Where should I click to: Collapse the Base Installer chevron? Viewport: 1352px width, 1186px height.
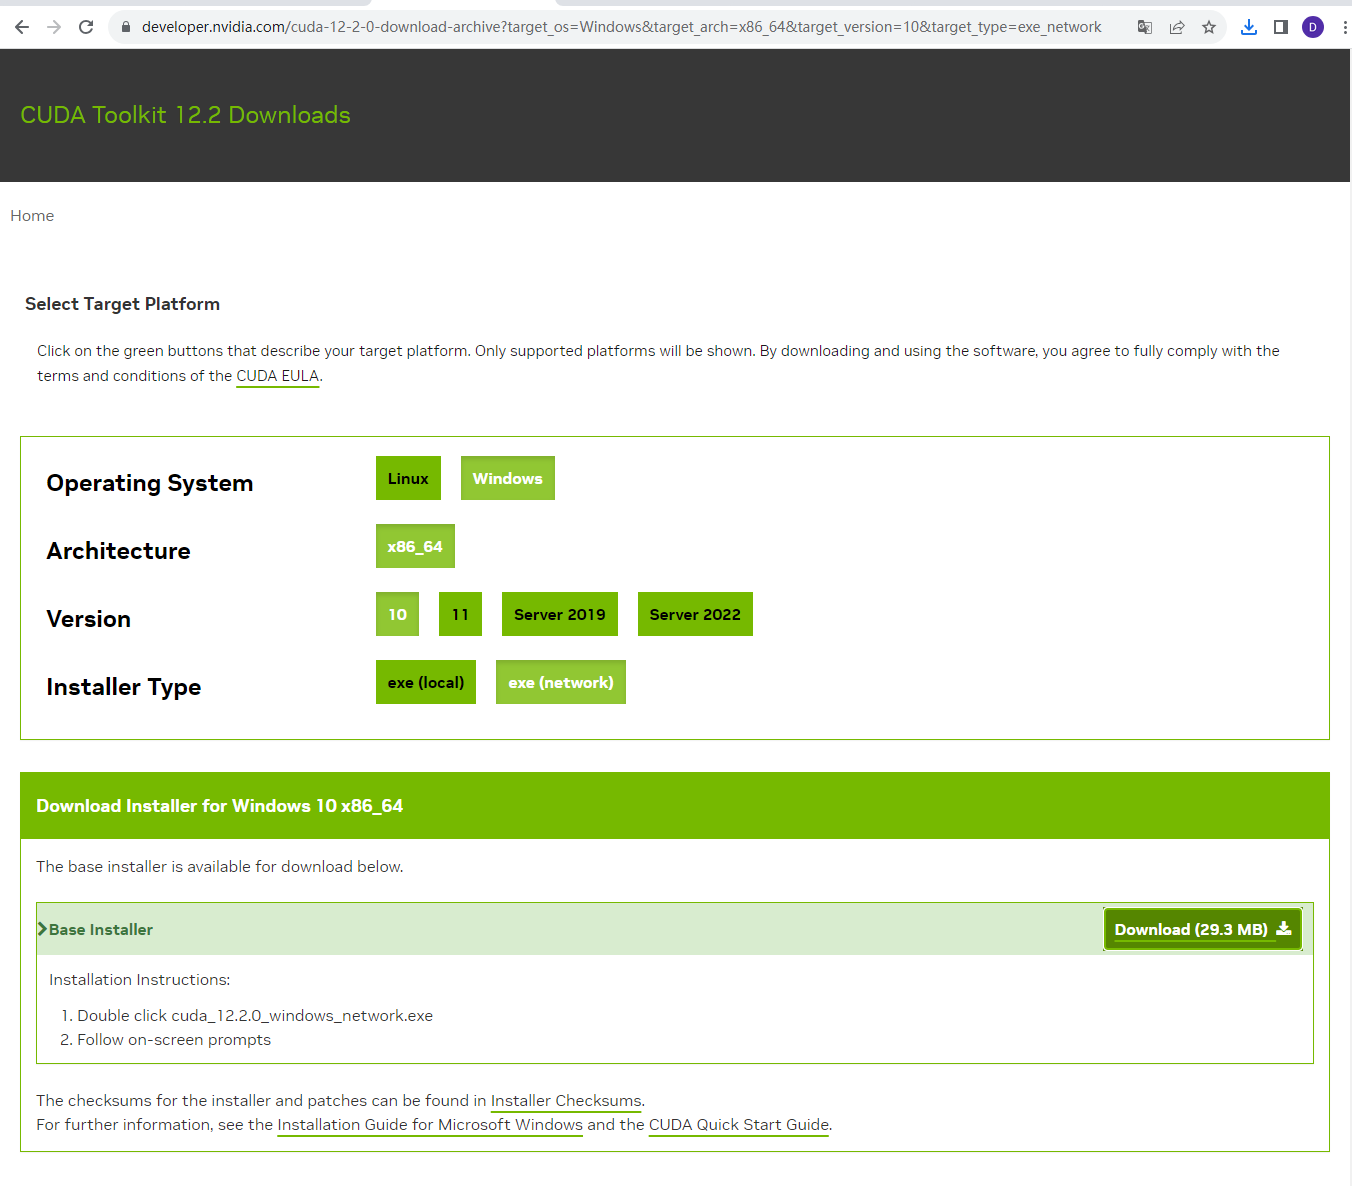tap(42, 929)
